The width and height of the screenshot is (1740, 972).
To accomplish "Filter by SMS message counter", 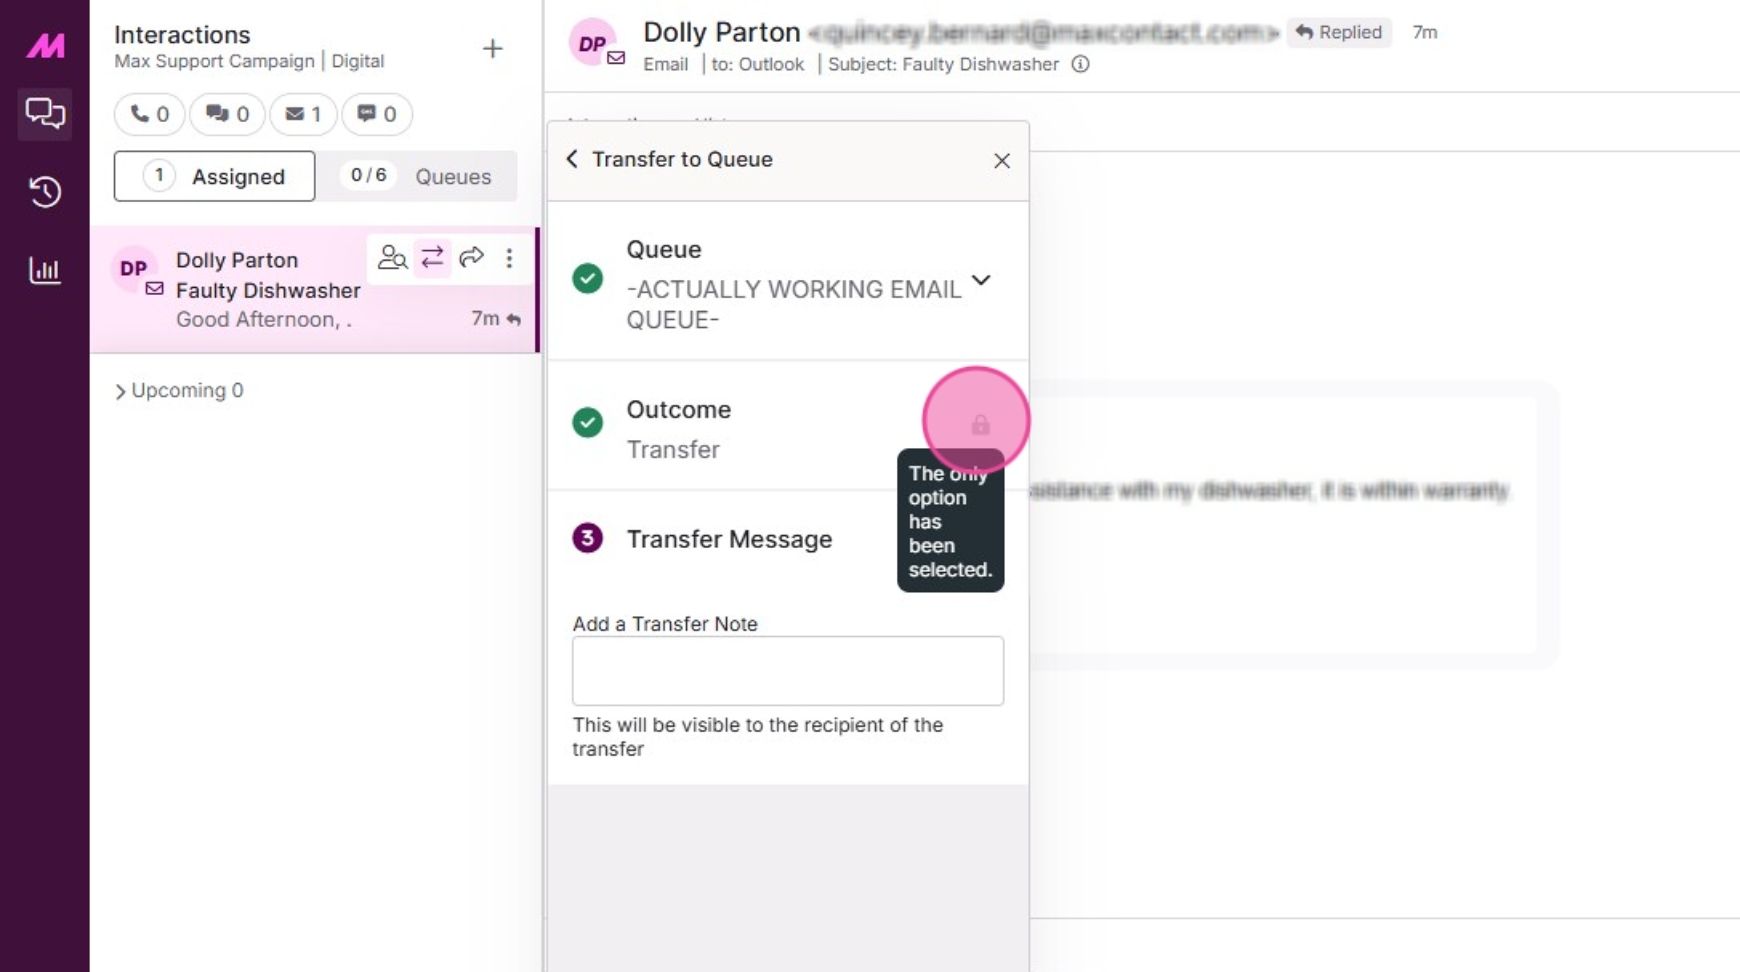I will coord(377,114).
